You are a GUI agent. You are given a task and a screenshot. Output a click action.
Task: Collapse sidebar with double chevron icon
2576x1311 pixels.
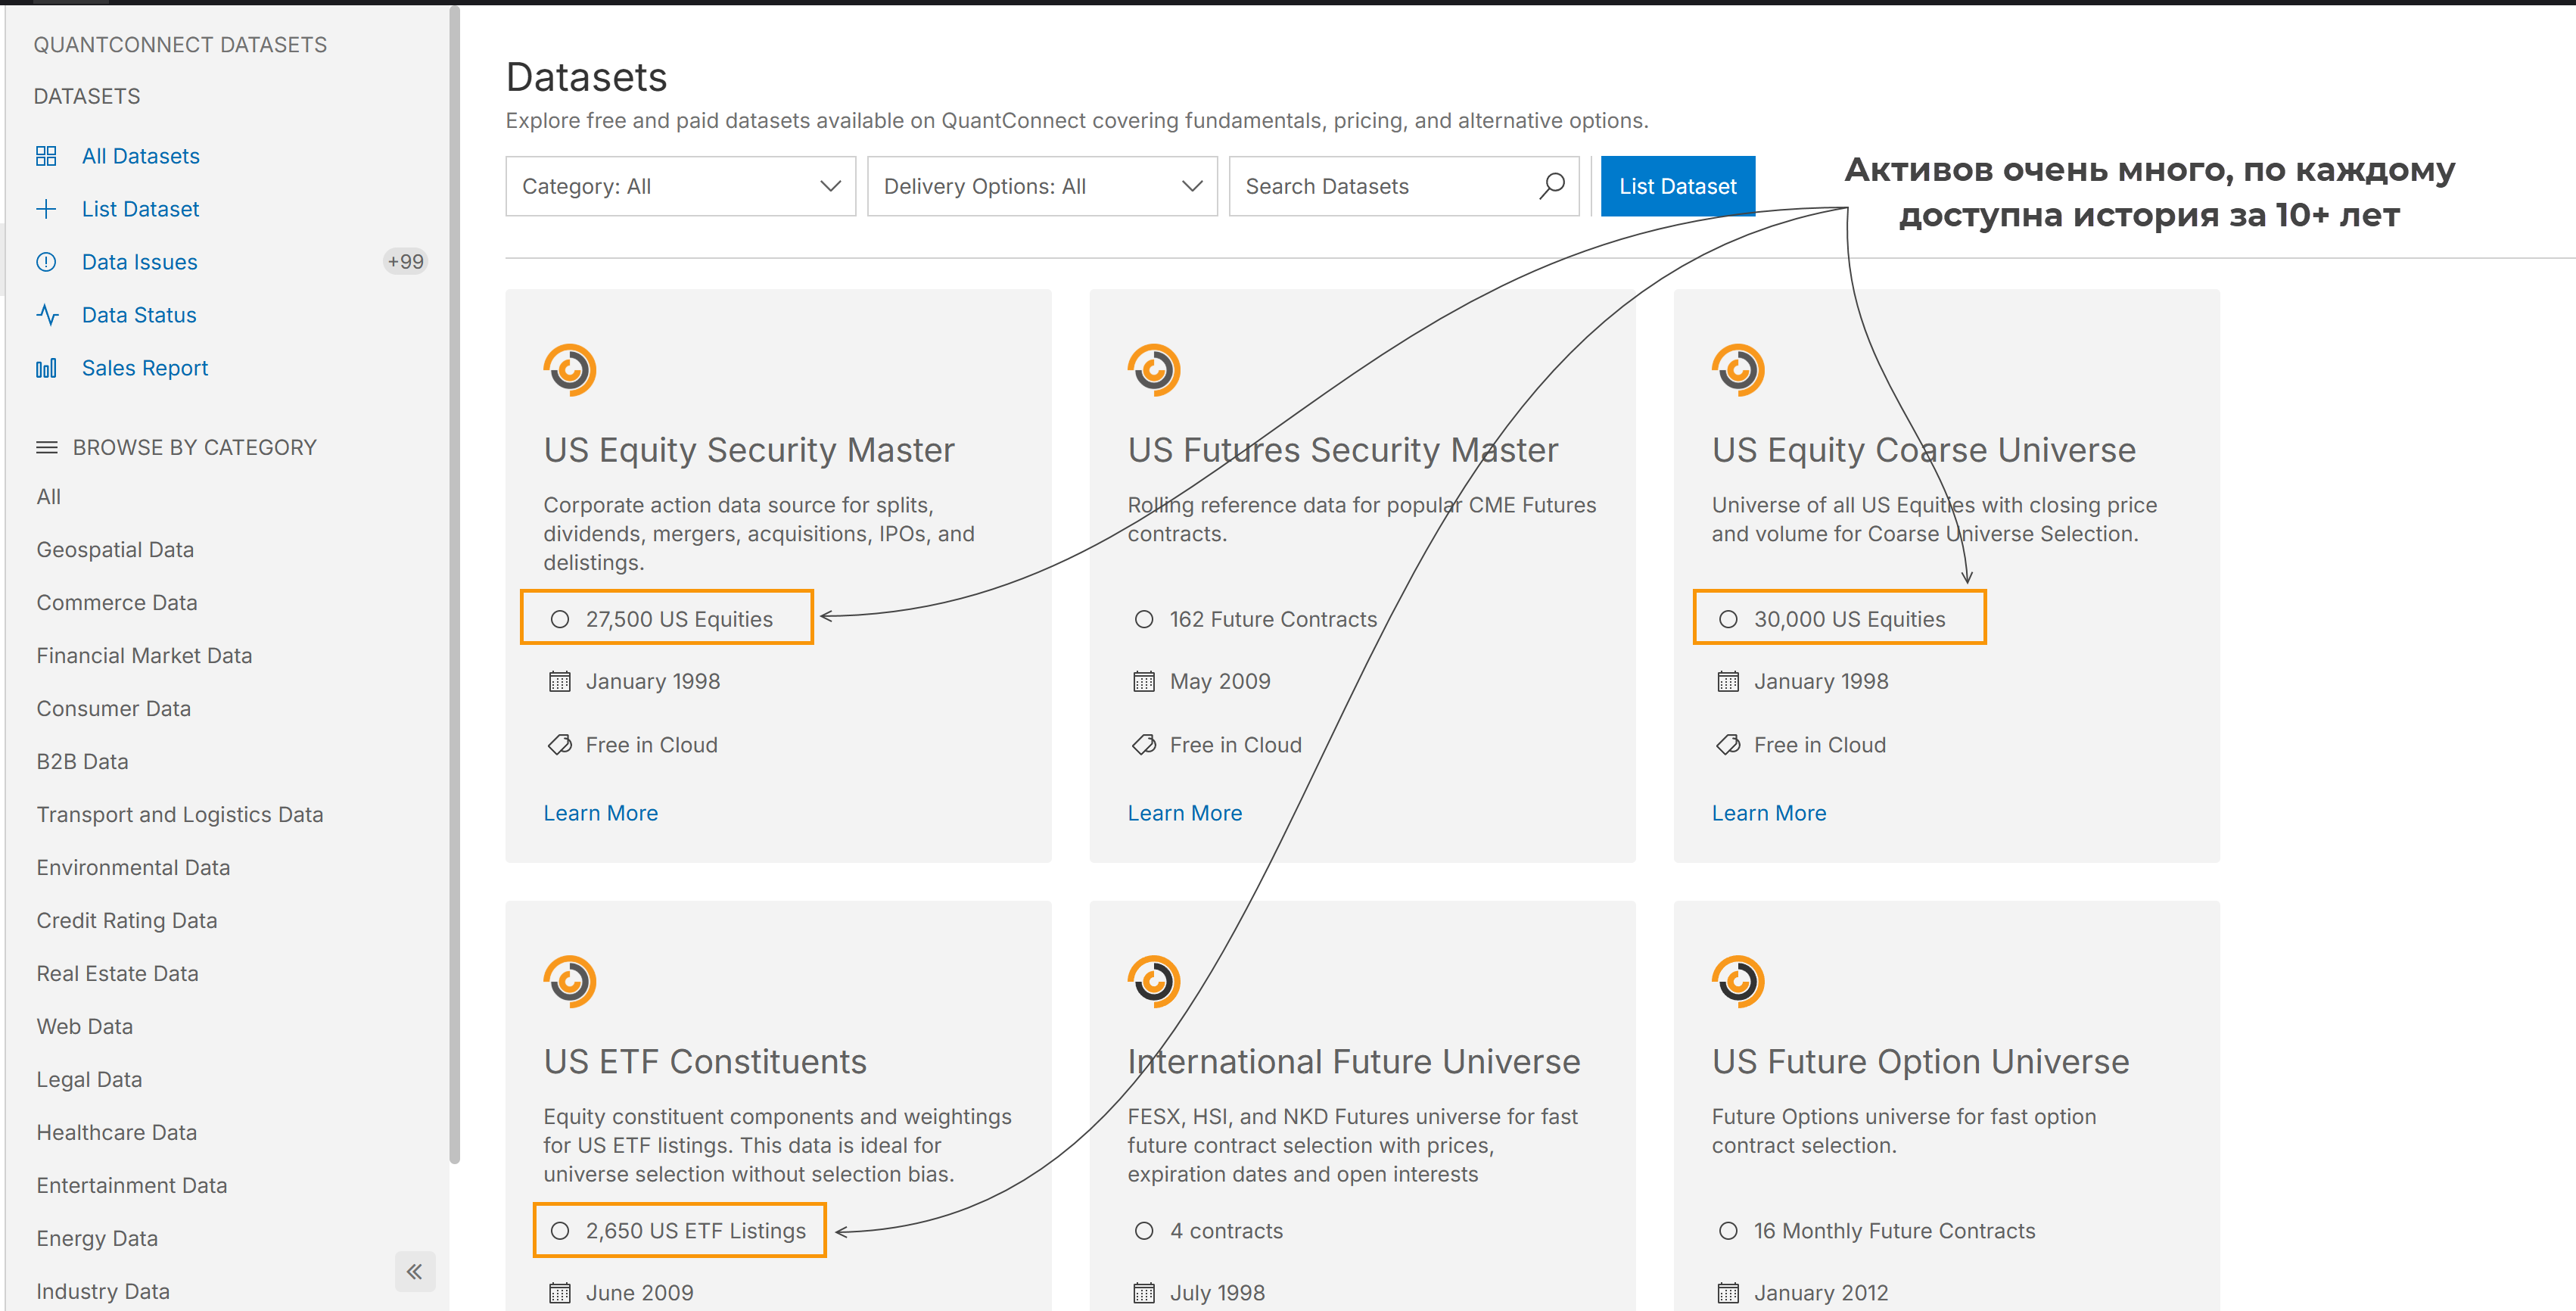pyautogui.click(x=414, y=1271)
